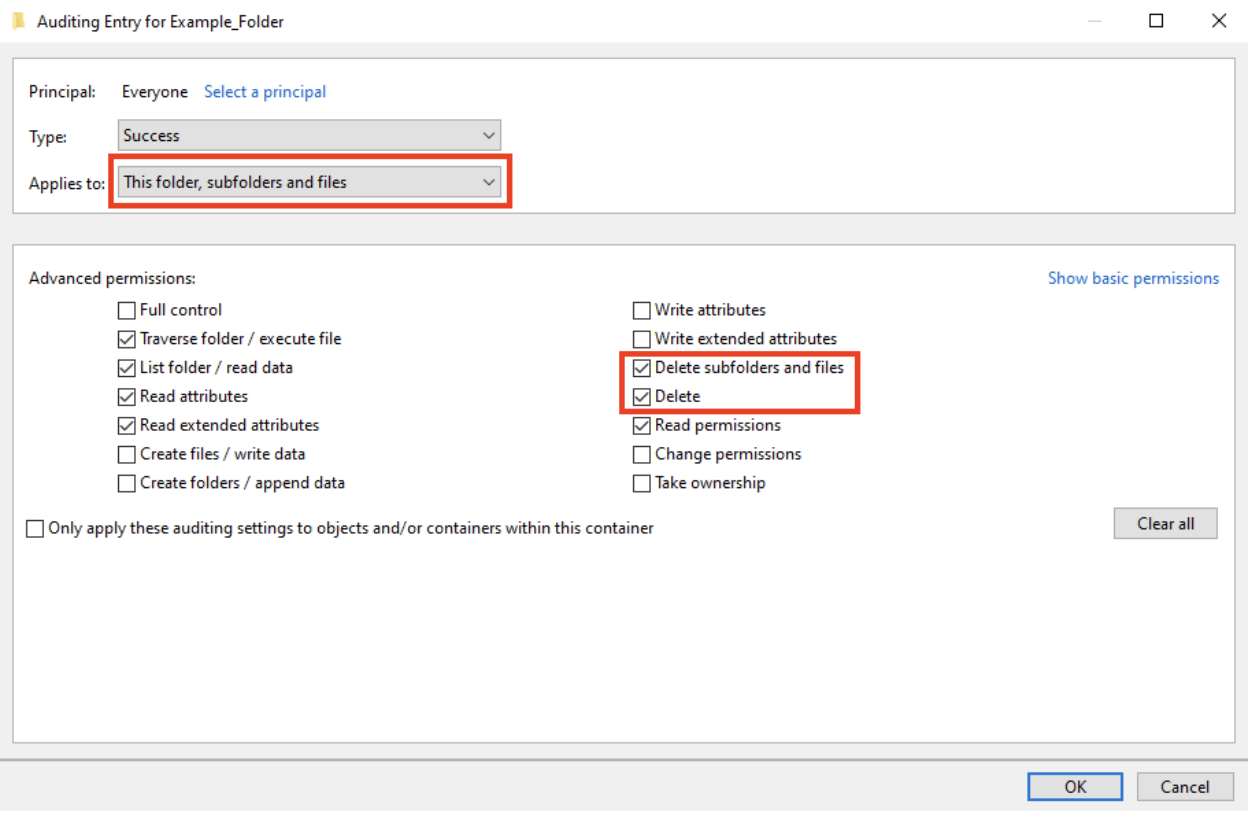Uncheck Read extended attributes

126,424
